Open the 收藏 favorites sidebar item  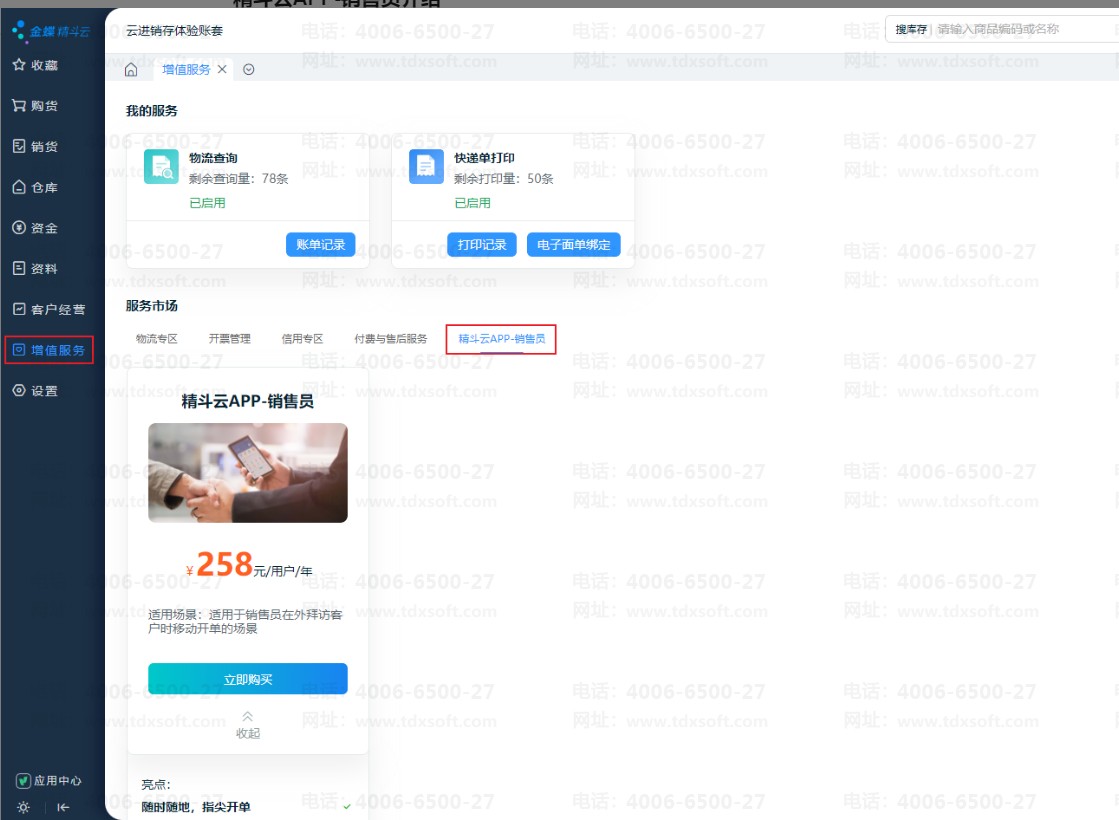35,65
